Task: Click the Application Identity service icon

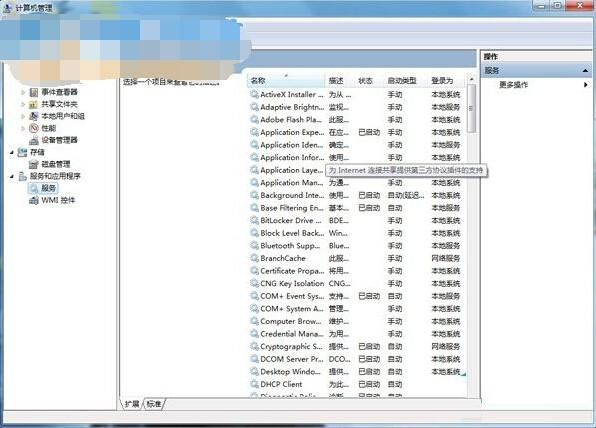Action: [254, 144]
